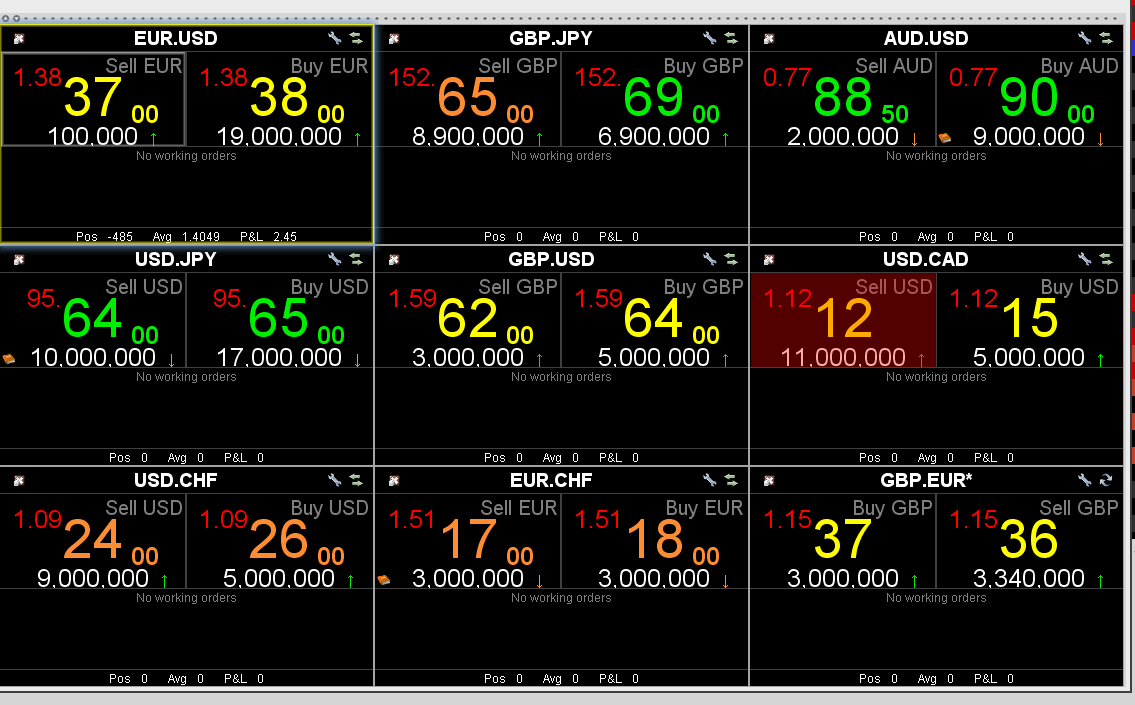
Task: Configure USD.CHF via the wrench icon
Action: coord(334,479)
